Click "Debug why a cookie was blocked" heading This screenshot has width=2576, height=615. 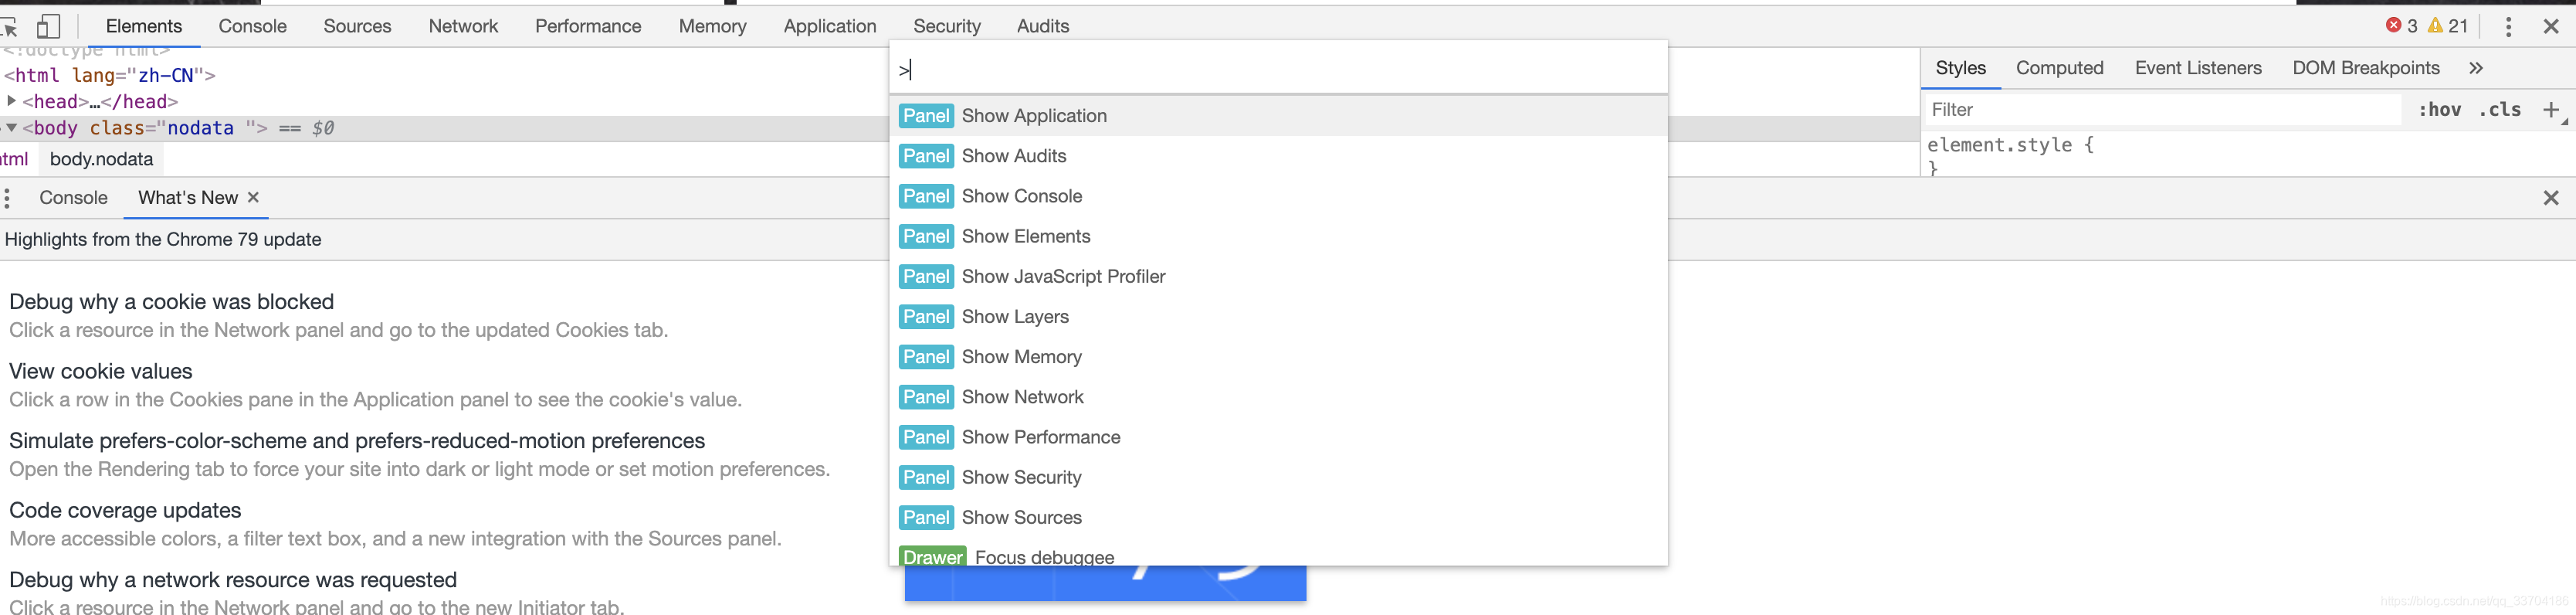tap(171, 302)
